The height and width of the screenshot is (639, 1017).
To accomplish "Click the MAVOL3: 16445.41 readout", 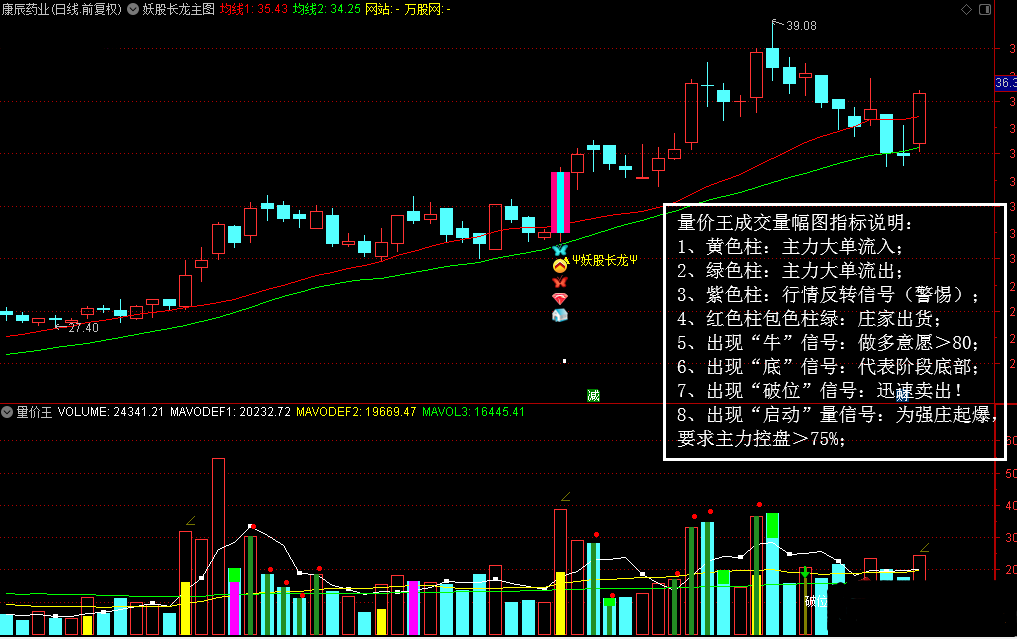I will coord(473,412).
